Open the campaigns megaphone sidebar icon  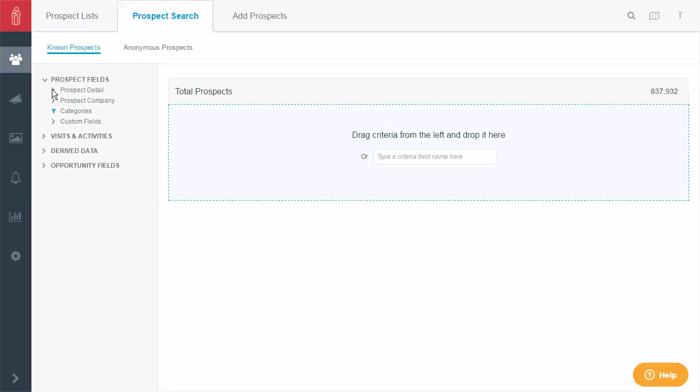click(16, 99)
